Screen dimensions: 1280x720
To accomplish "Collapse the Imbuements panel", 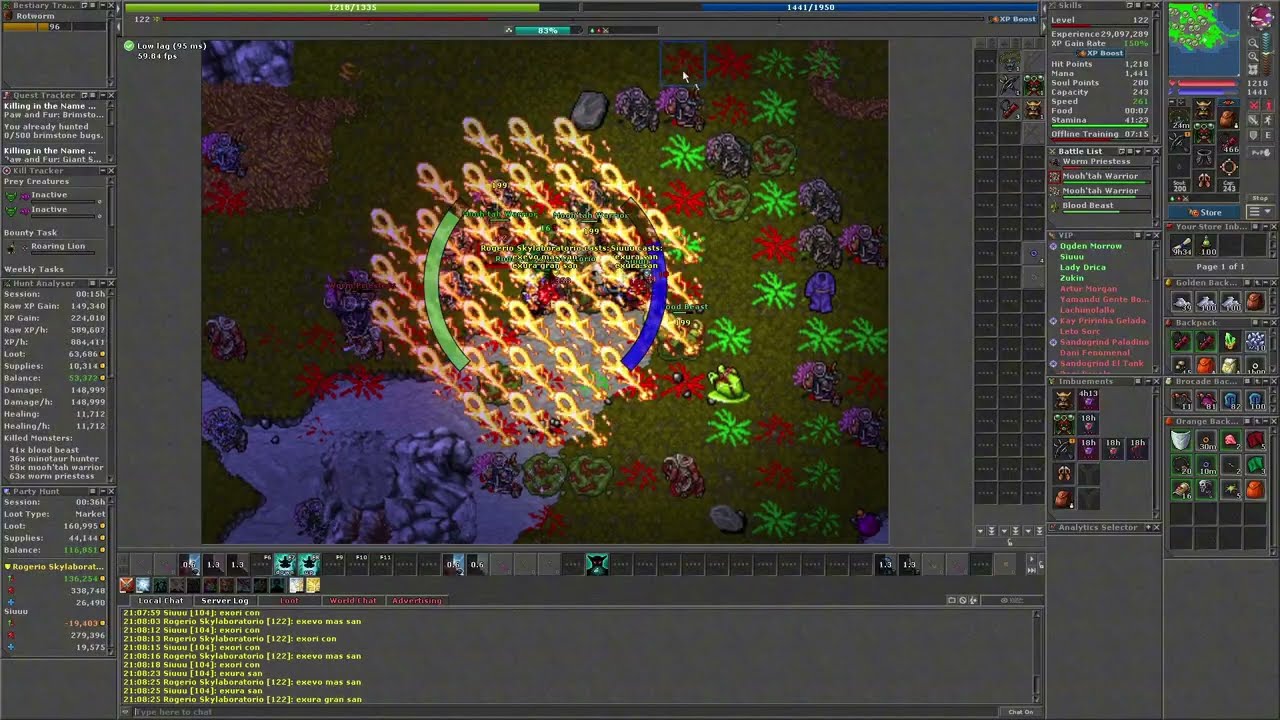I will coord(1148,381).
